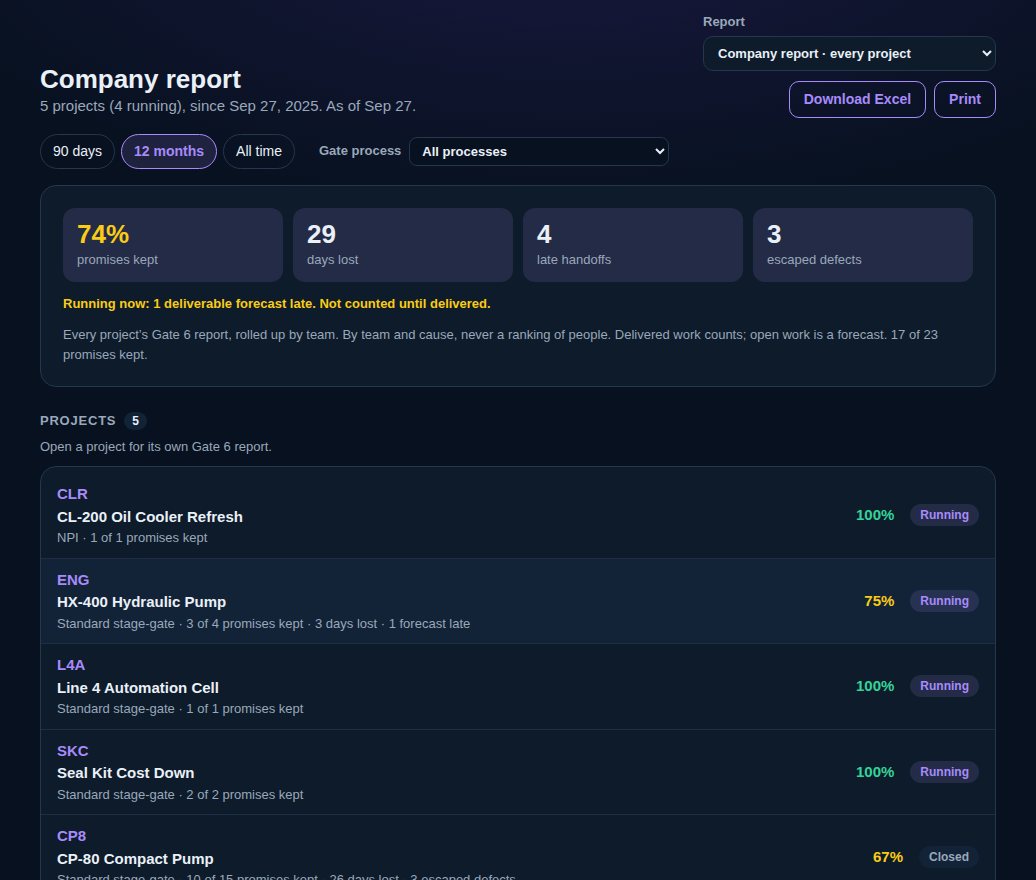Click the 4 late handoffs card
Viewport: 1036px width, 880px height.
click(633, 245)
